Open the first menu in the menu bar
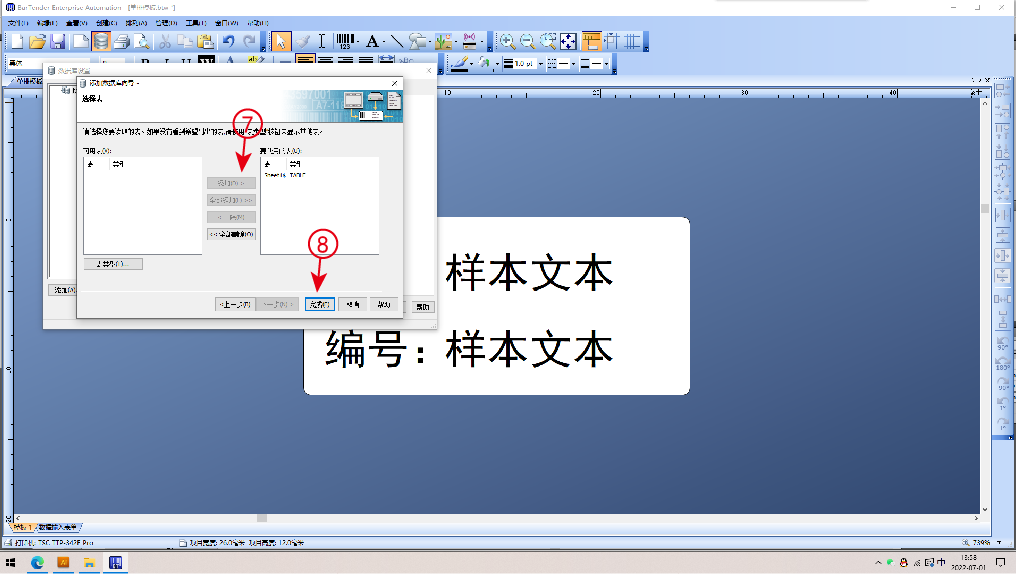The height and width of the screenshot is (575, 1016). (x=15, y=22)
